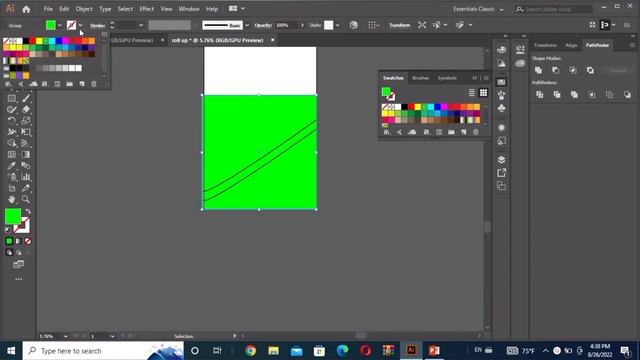640x360 pixels.
Task: Open the Effect menu
Action: click(x=147, y=9)
